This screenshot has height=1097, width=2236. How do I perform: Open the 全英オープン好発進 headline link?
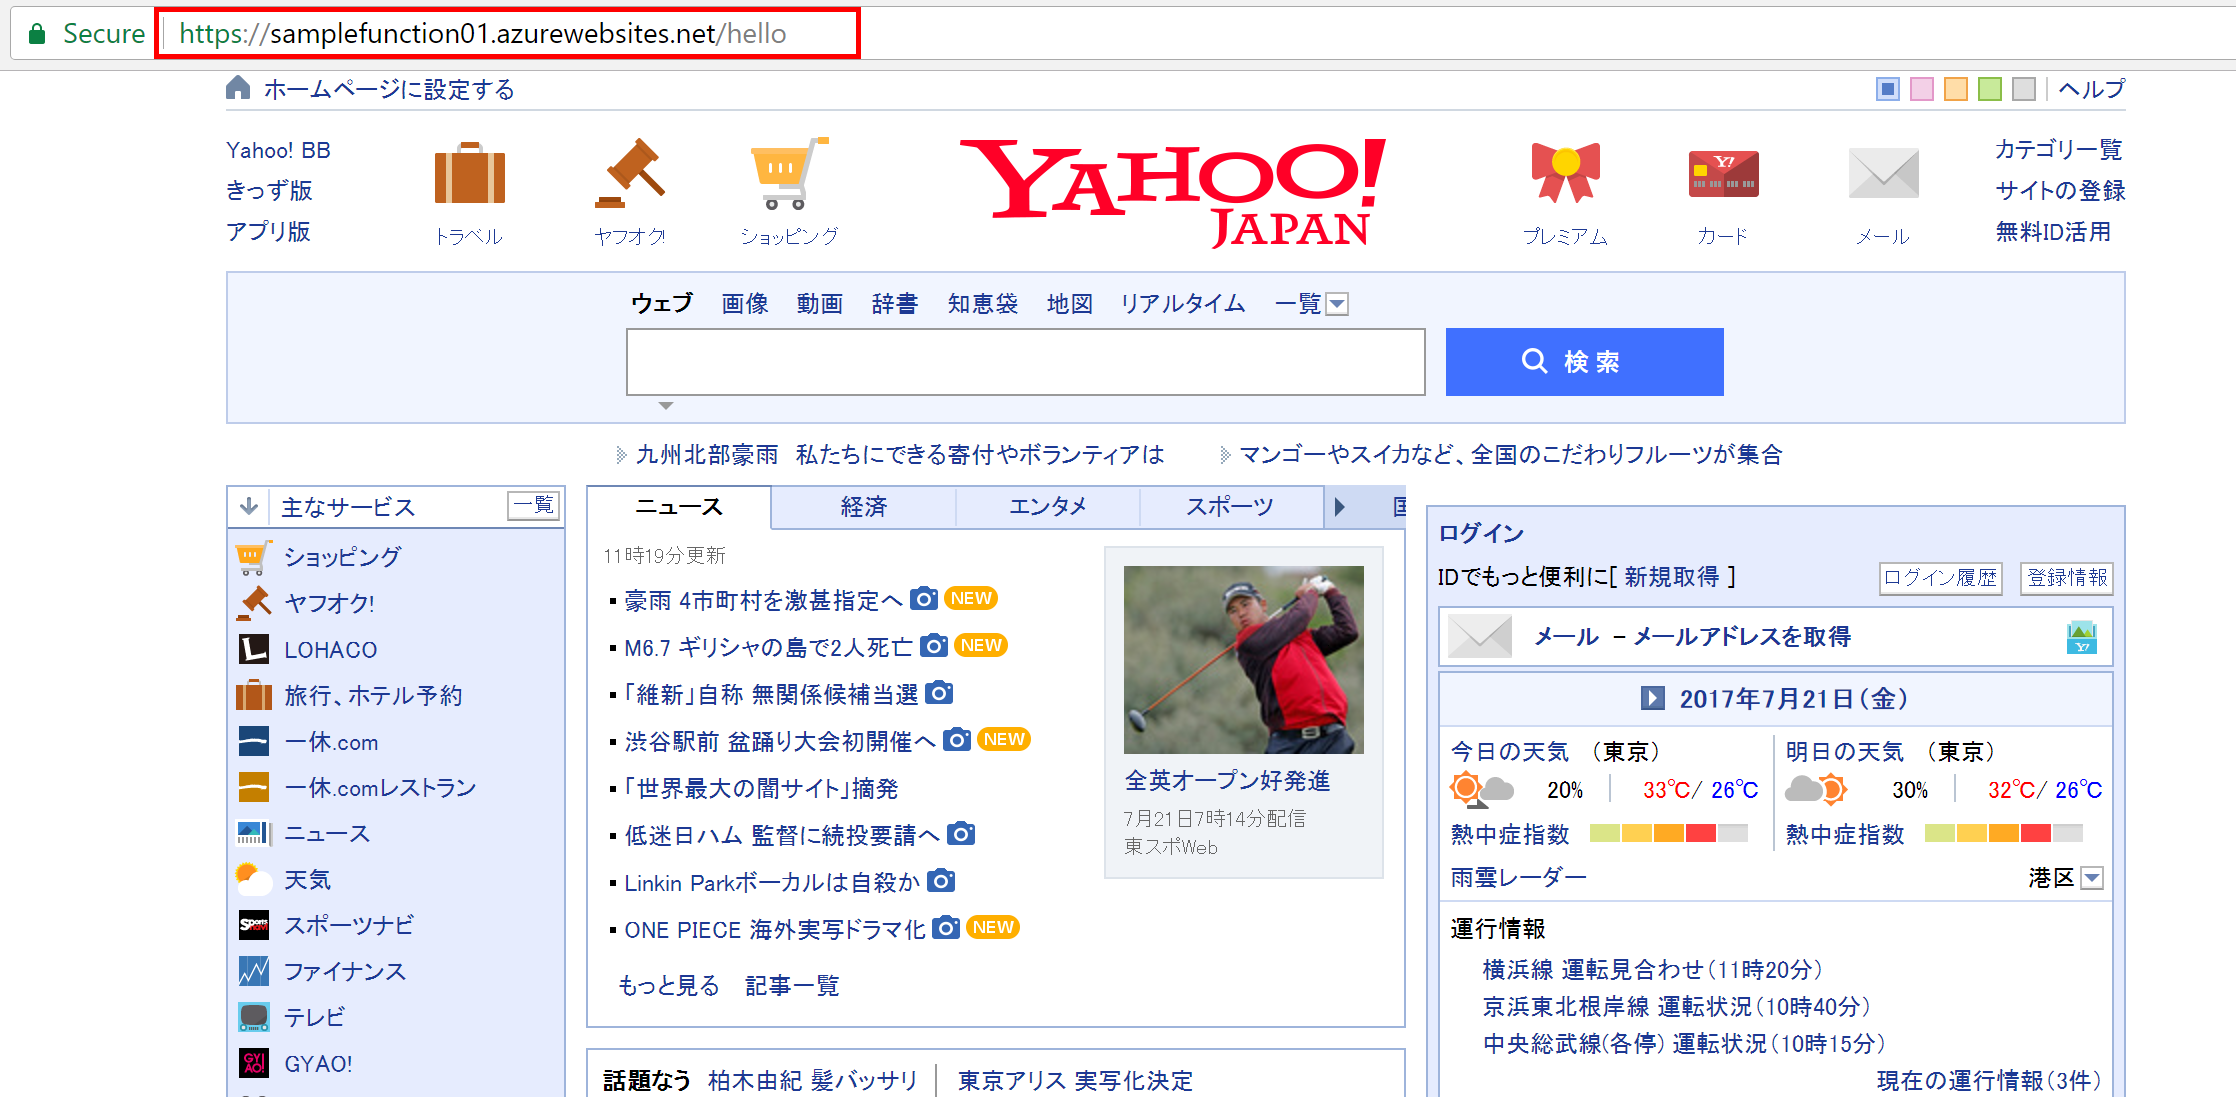(1227, 781)
